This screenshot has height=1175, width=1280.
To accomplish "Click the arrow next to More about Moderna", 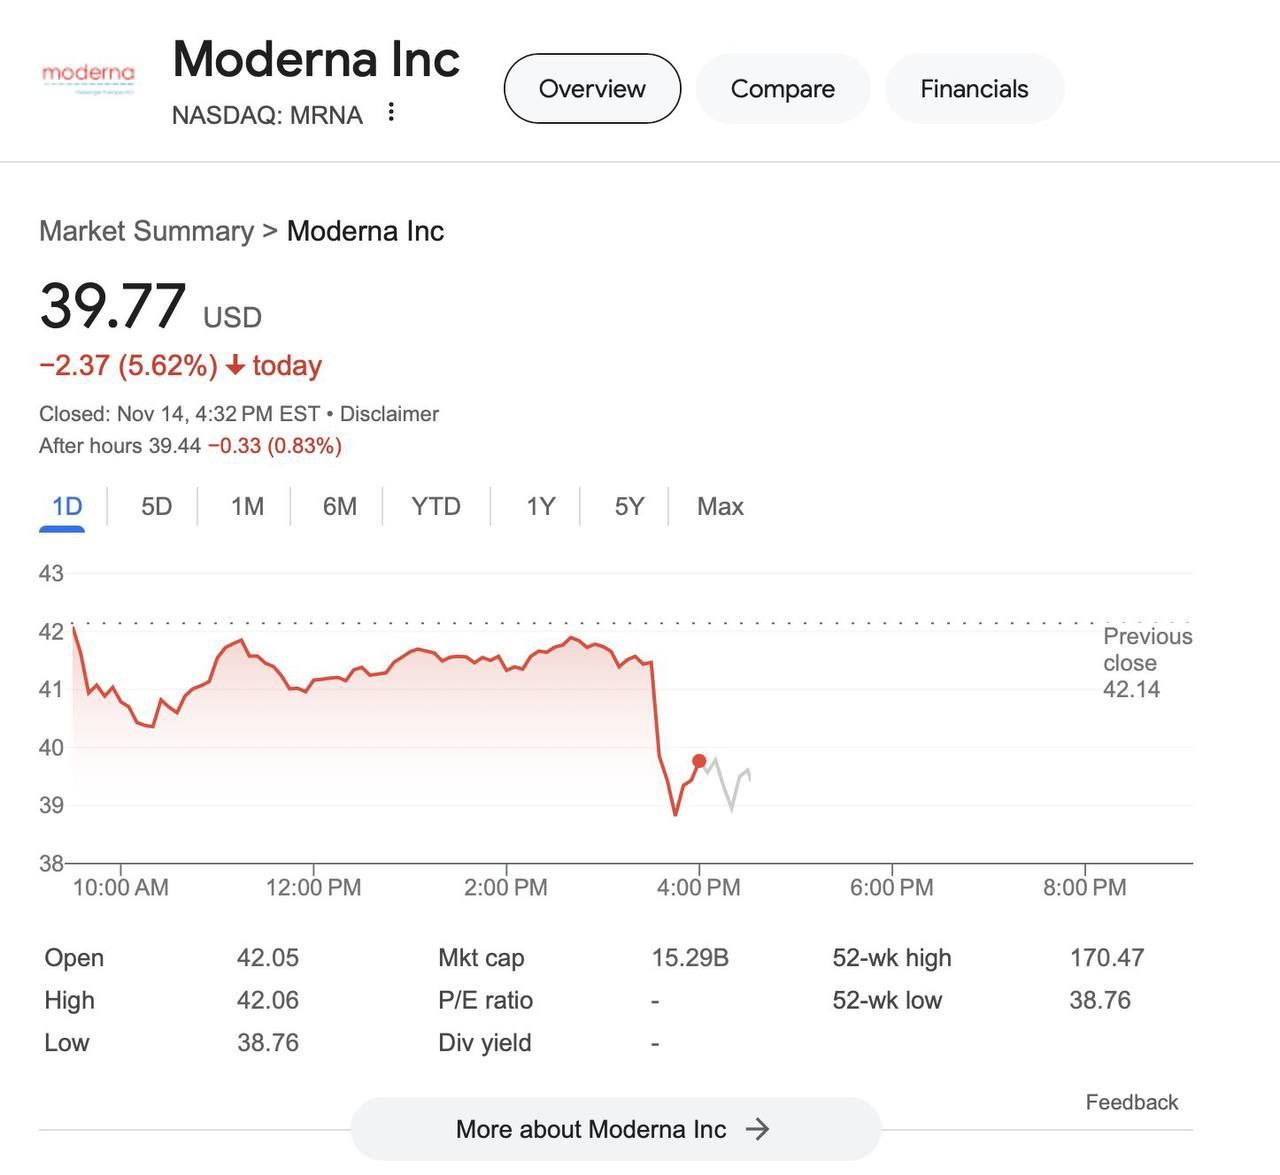I will click(x=758, y=1129).
